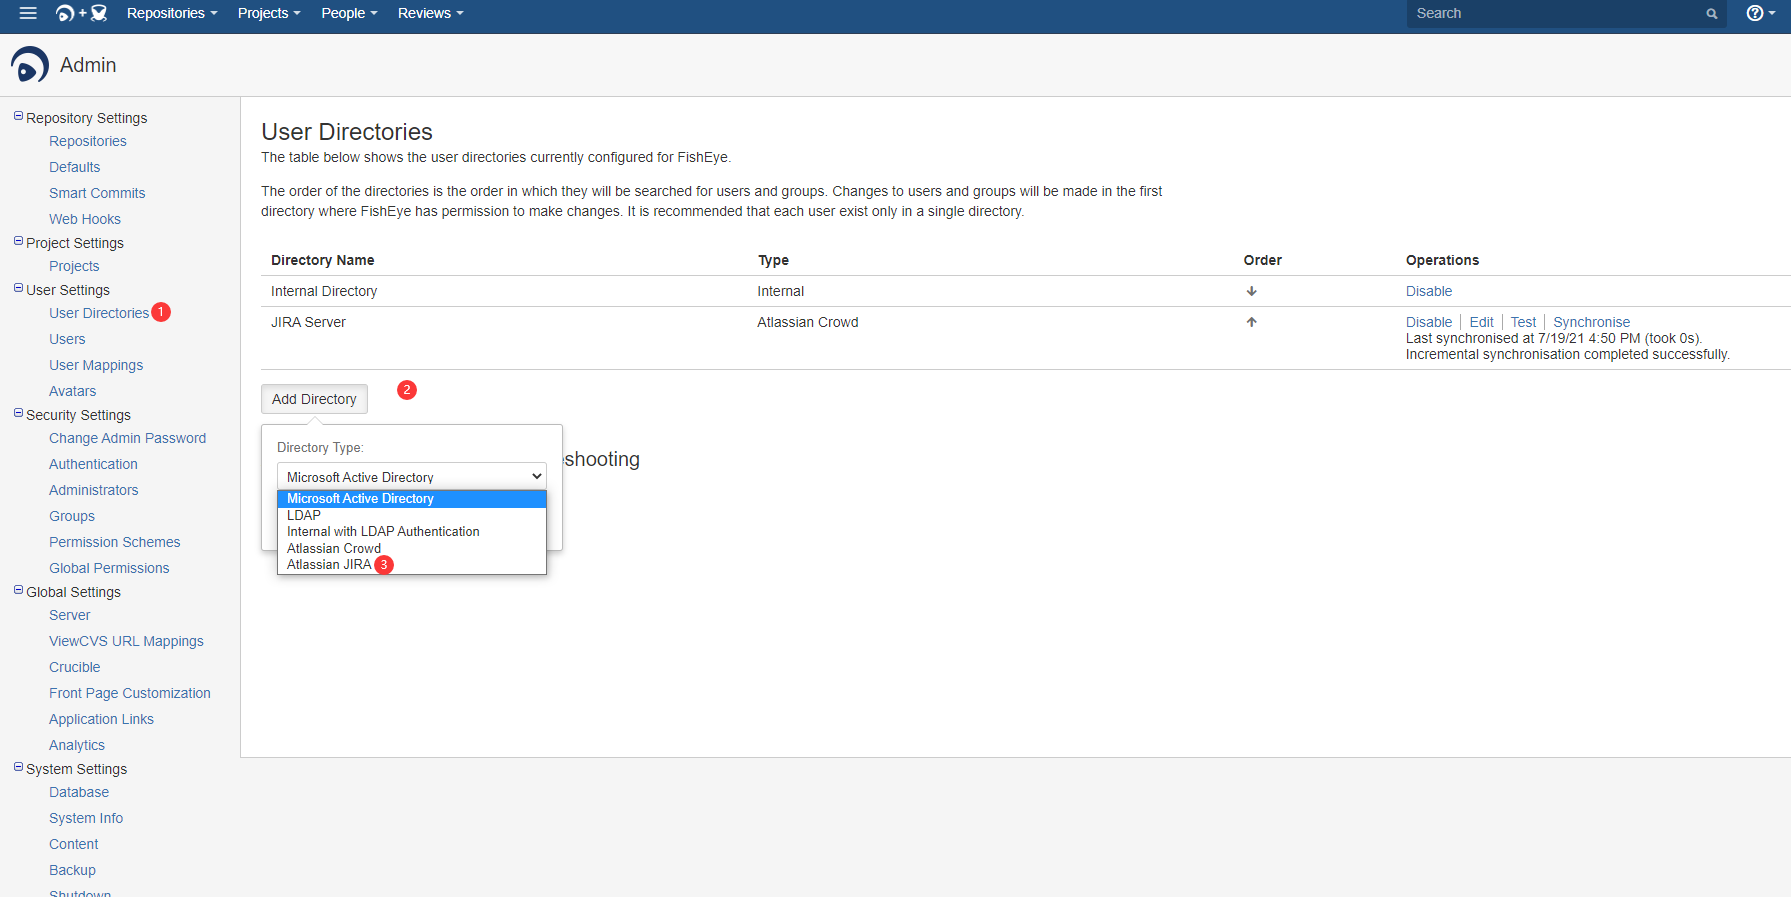
Task: Click the Add Directory button
Action: 314,399
